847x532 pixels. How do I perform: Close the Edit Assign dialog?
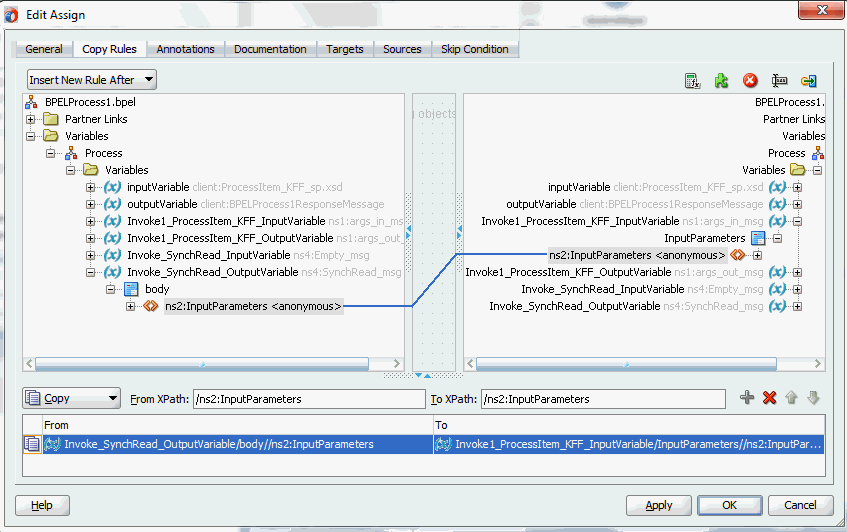(821, 10)
